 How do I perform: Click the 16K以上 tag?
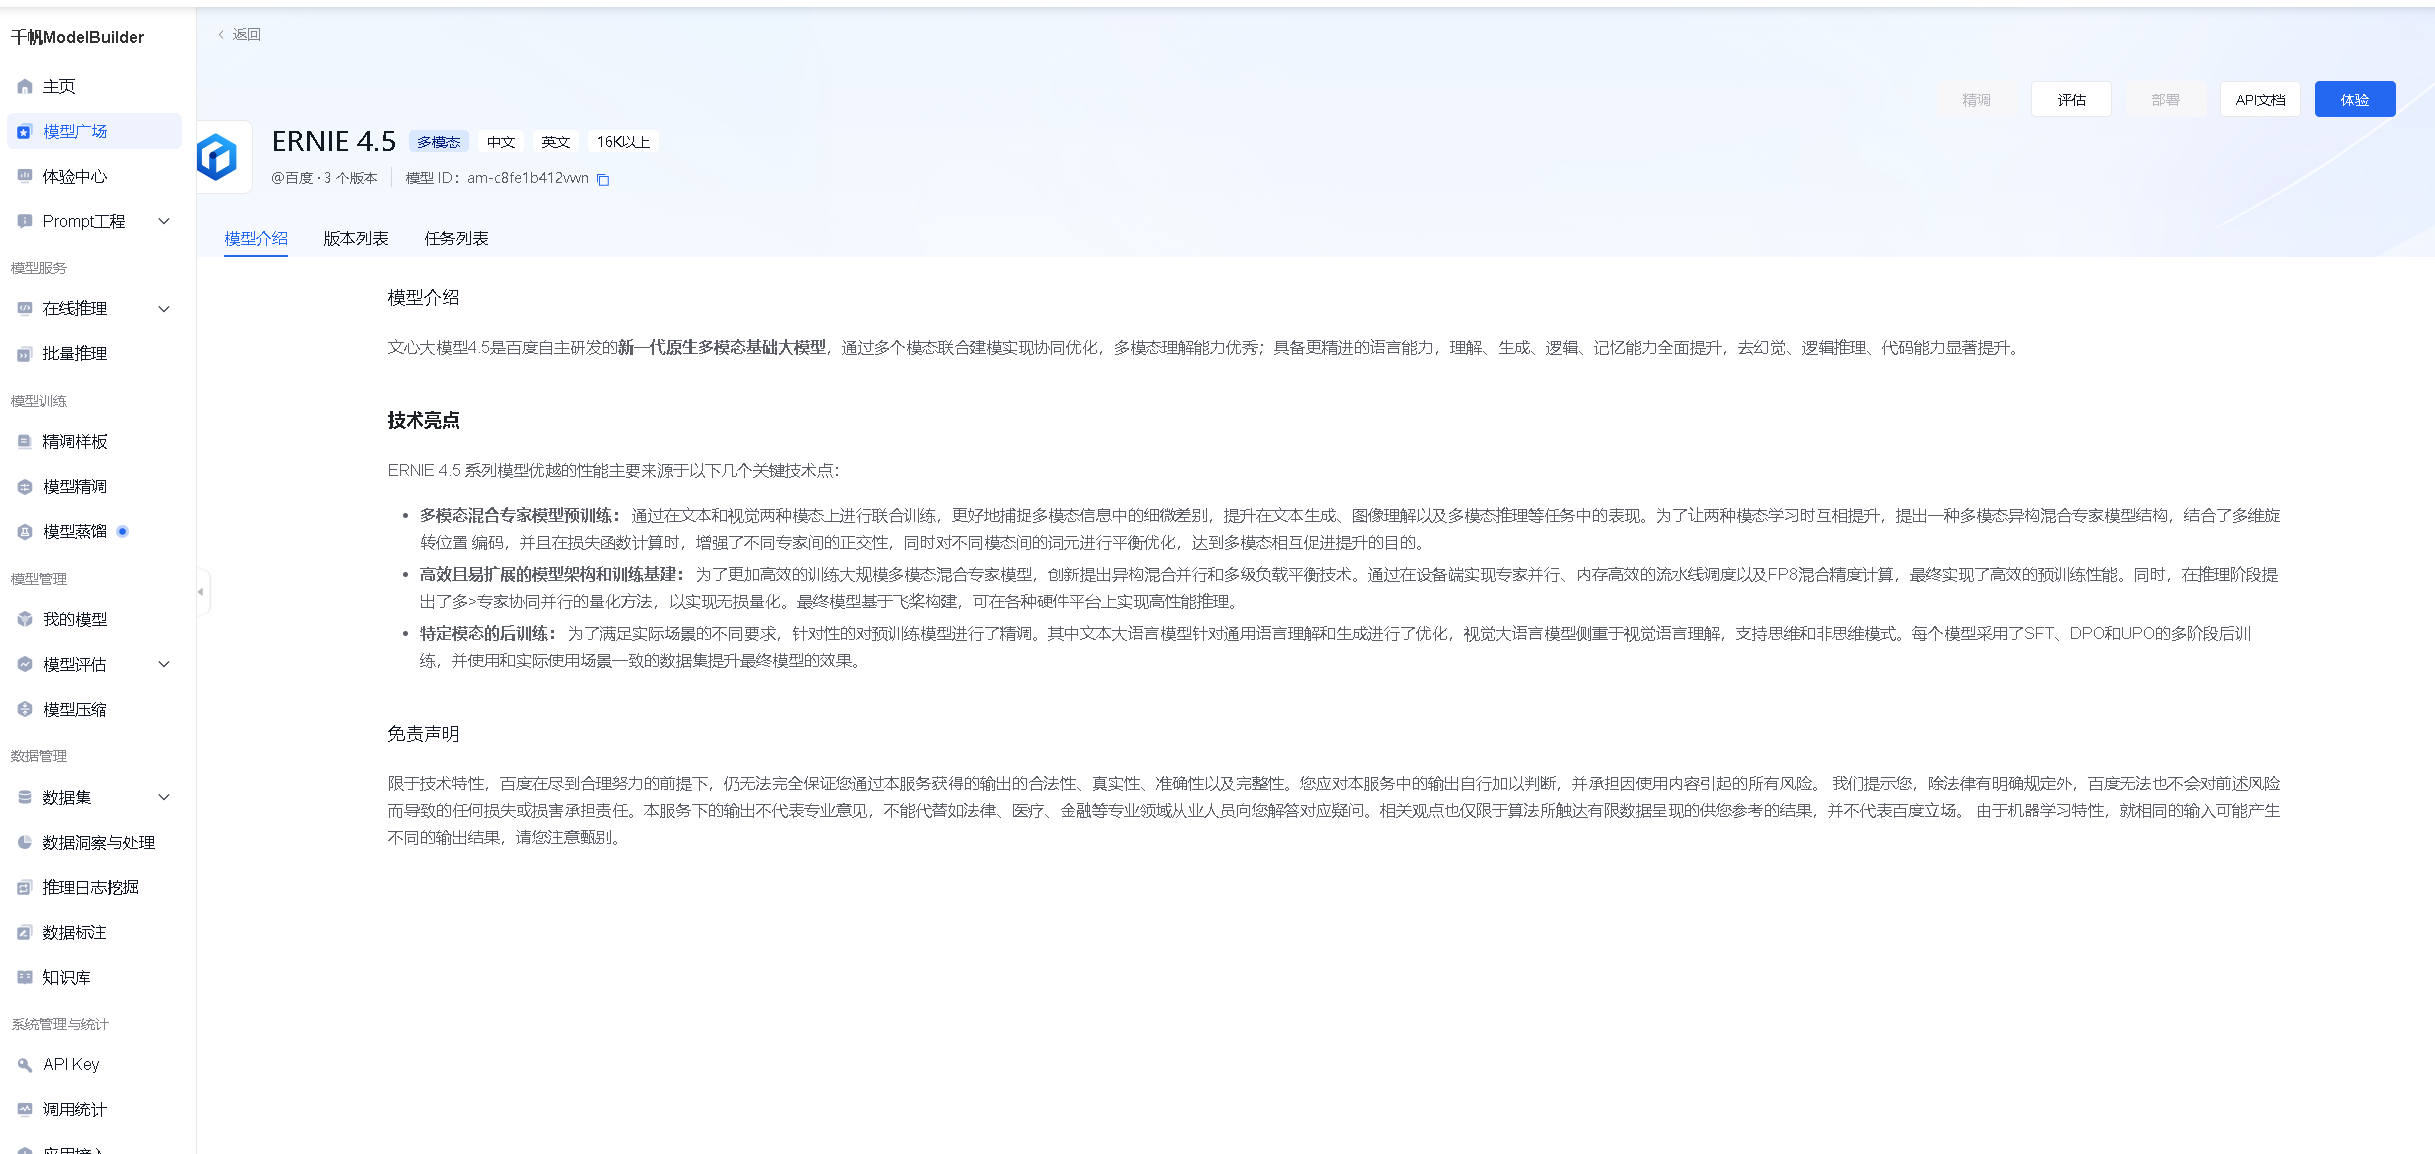pyautogui.click(x=623, y=143)
